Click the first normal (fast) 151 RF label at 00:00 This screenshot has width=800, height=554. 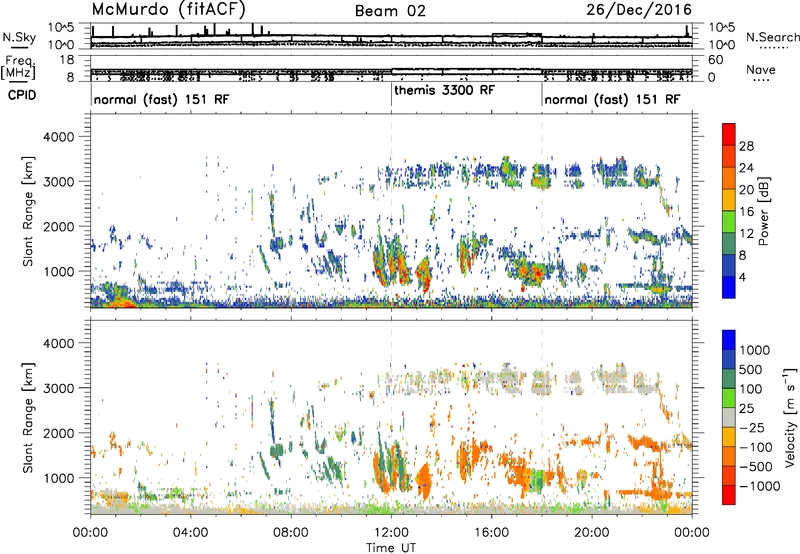pos(162,99)
